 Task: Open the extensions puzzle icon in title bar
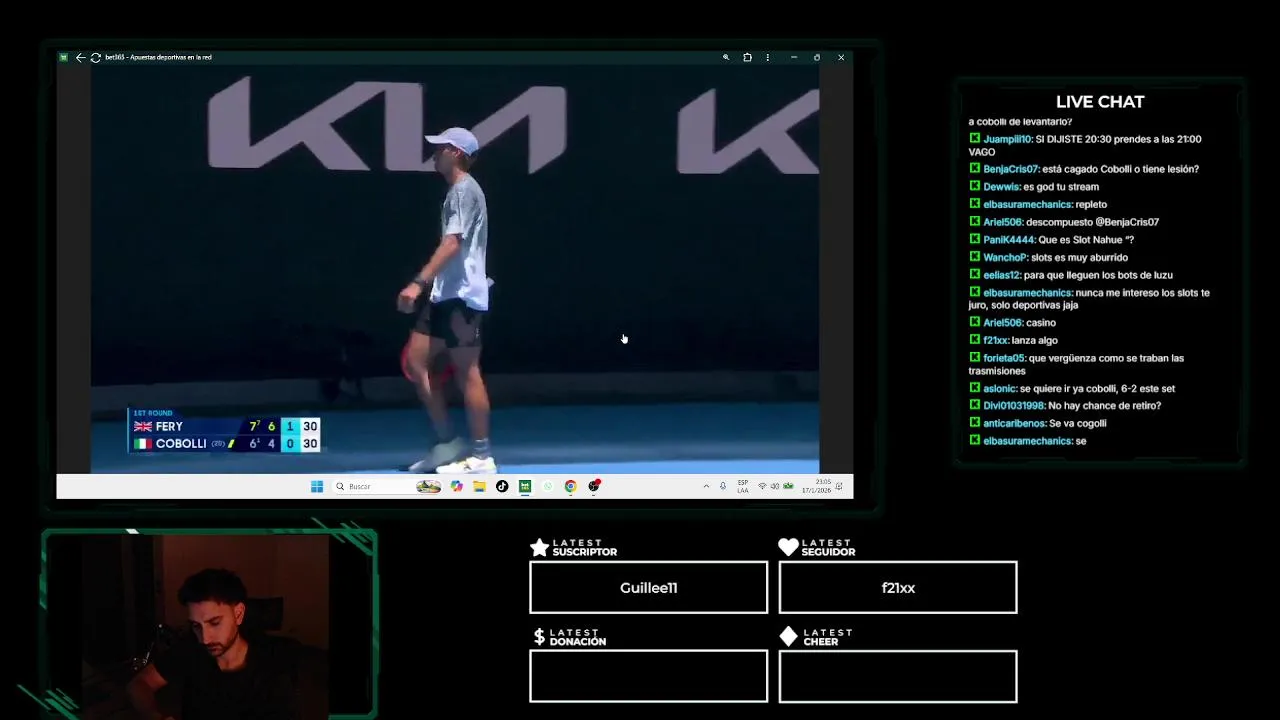747,57
